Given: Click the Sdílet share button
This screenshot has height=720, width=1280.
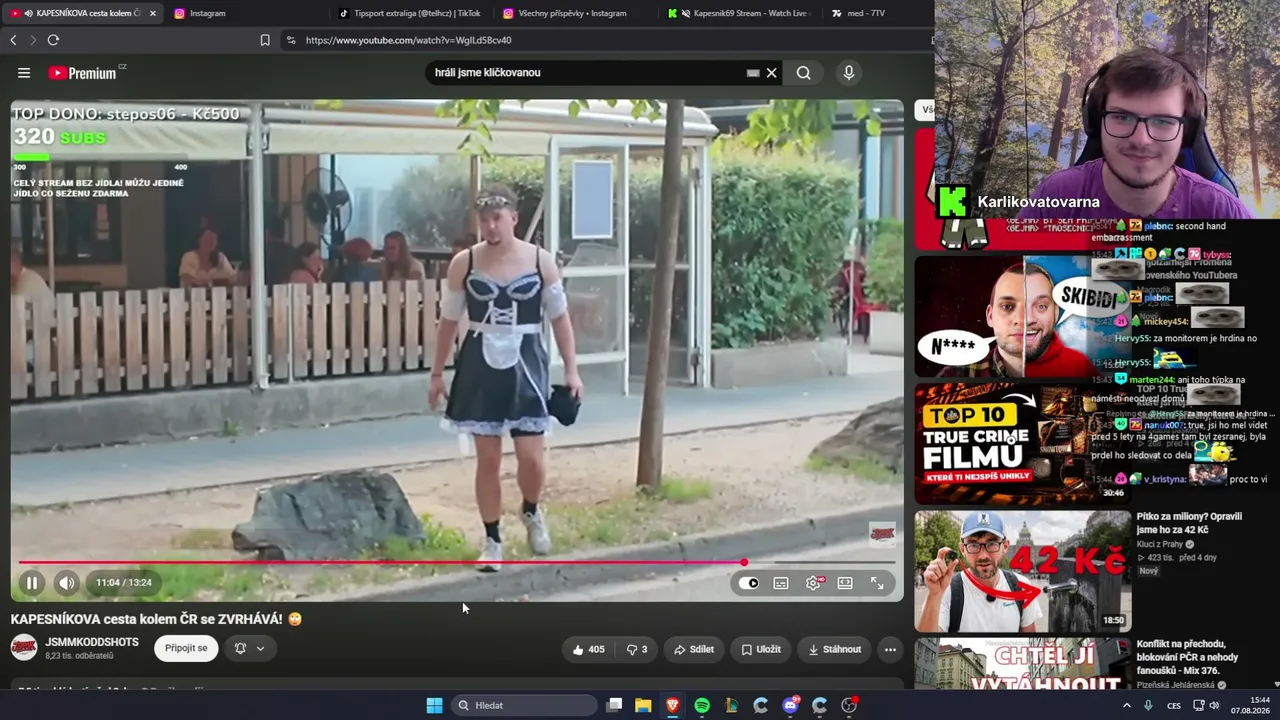Looking at the screenshot, I should coord(694,649).
